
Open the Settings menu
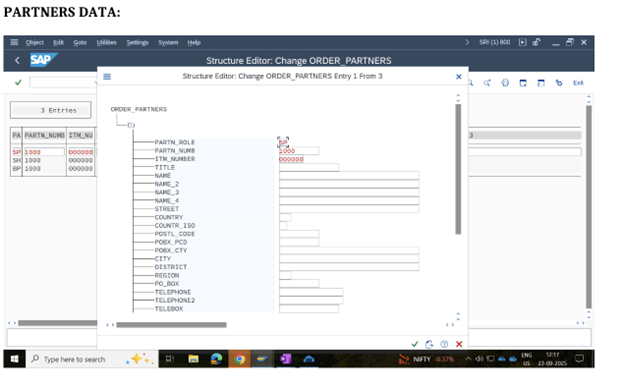click(x=137, y=43)
